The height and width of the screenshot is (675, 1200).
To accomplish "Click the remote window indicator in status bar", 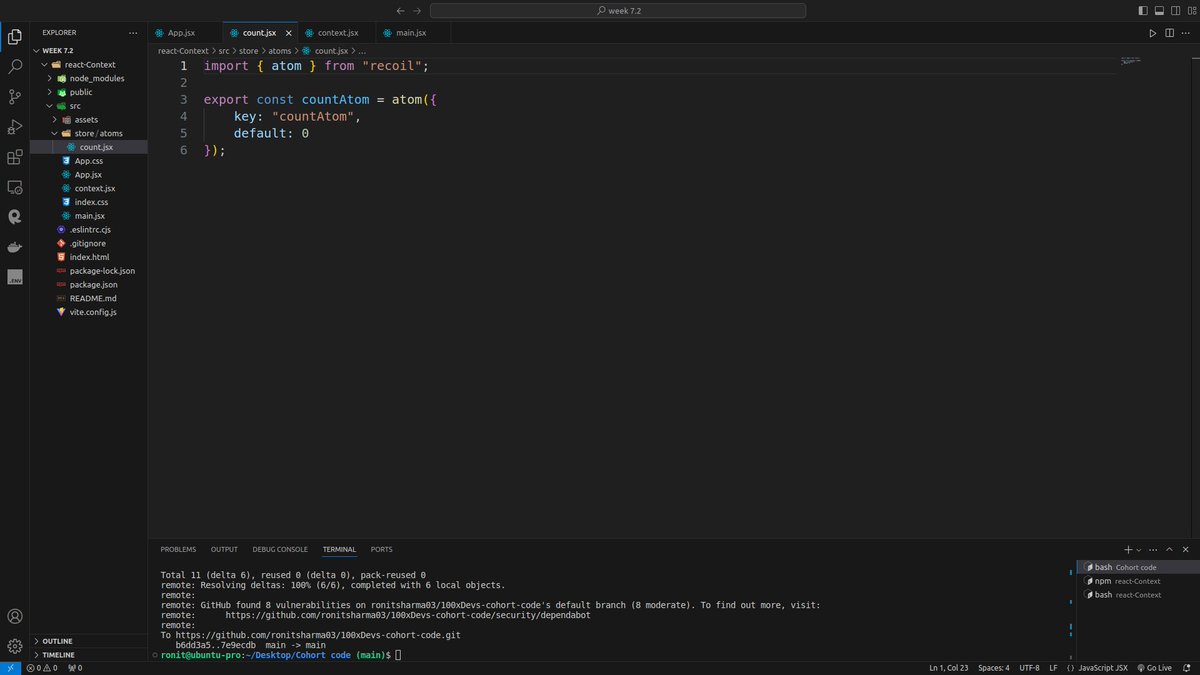I will pyautogui.click(x=10, y=668).
